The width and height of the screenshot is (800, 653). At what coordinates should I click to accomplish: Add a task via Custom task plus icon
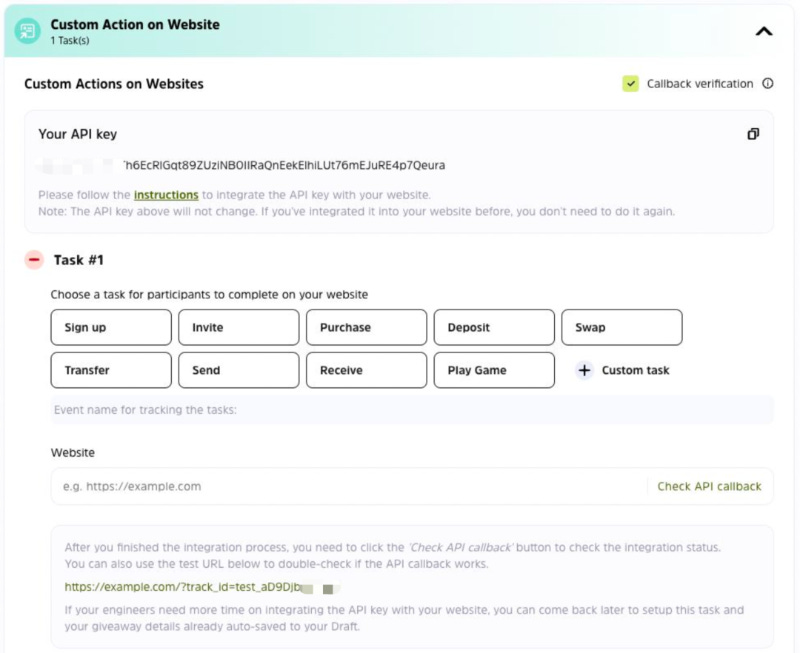point(584,370)
